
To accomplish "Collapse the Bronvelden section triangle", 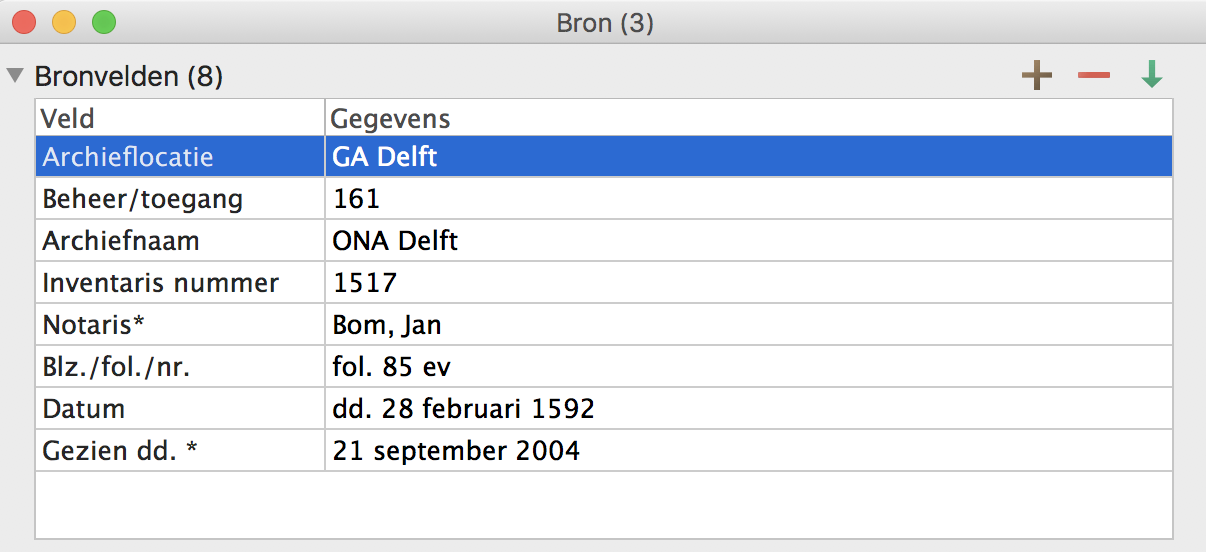I will [15, 76].
